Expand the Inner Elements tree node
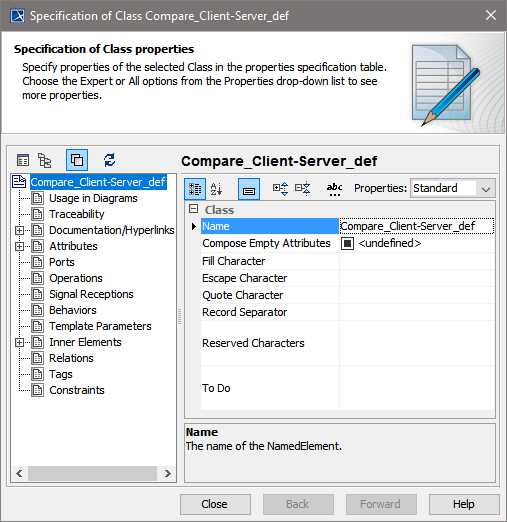This screenshot has height=522, width=507. (19, 342)
